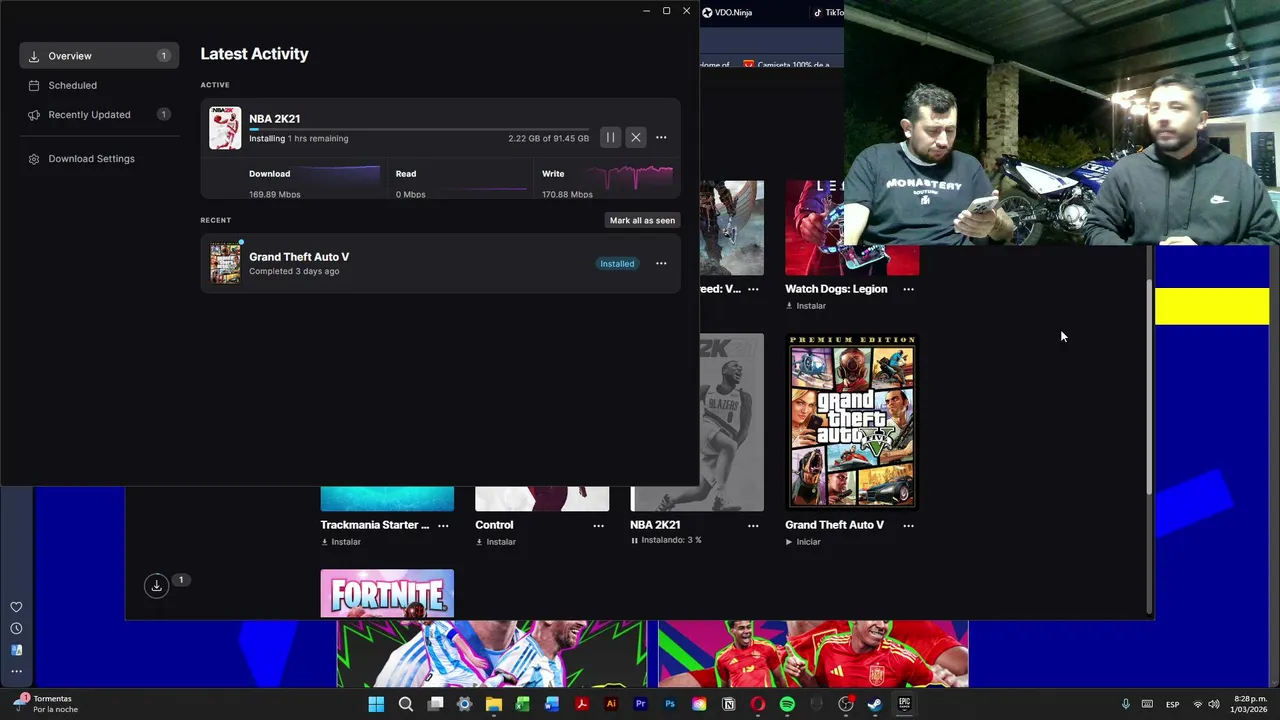Click the touch keyboard tray icon
Viewport: 1280px width, 720px height.
1147,704
